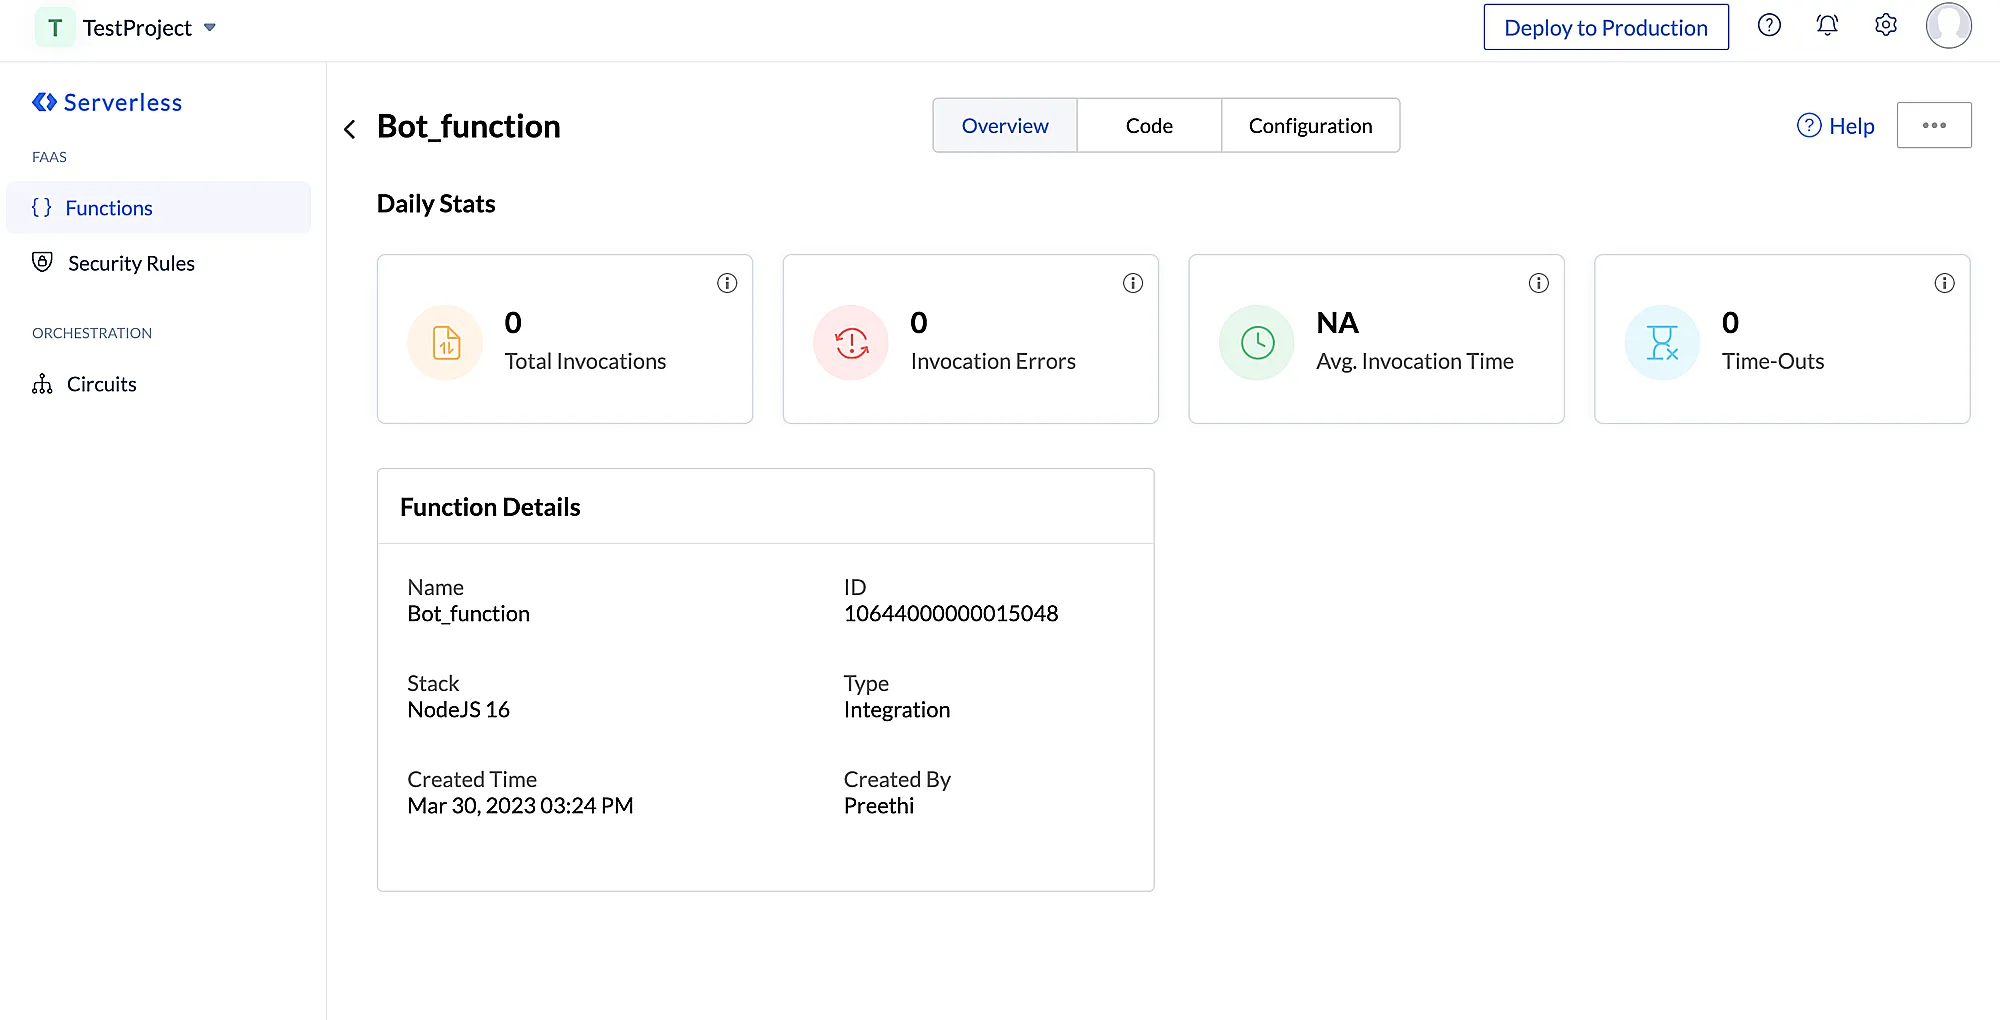Click Deploy to Production button
The width and height of the screenshot is (2000, 1020).
point(1606,27)
